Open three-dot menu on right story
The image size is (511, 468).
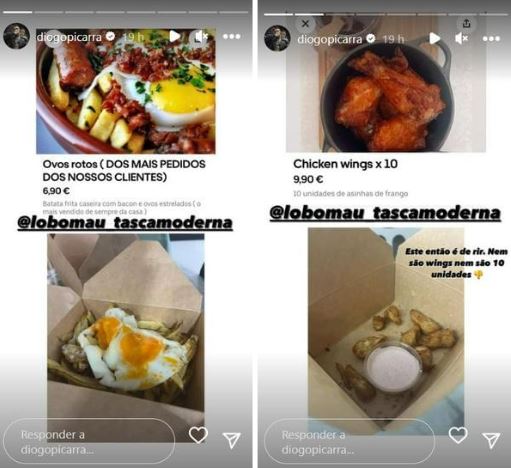[491, 39]
